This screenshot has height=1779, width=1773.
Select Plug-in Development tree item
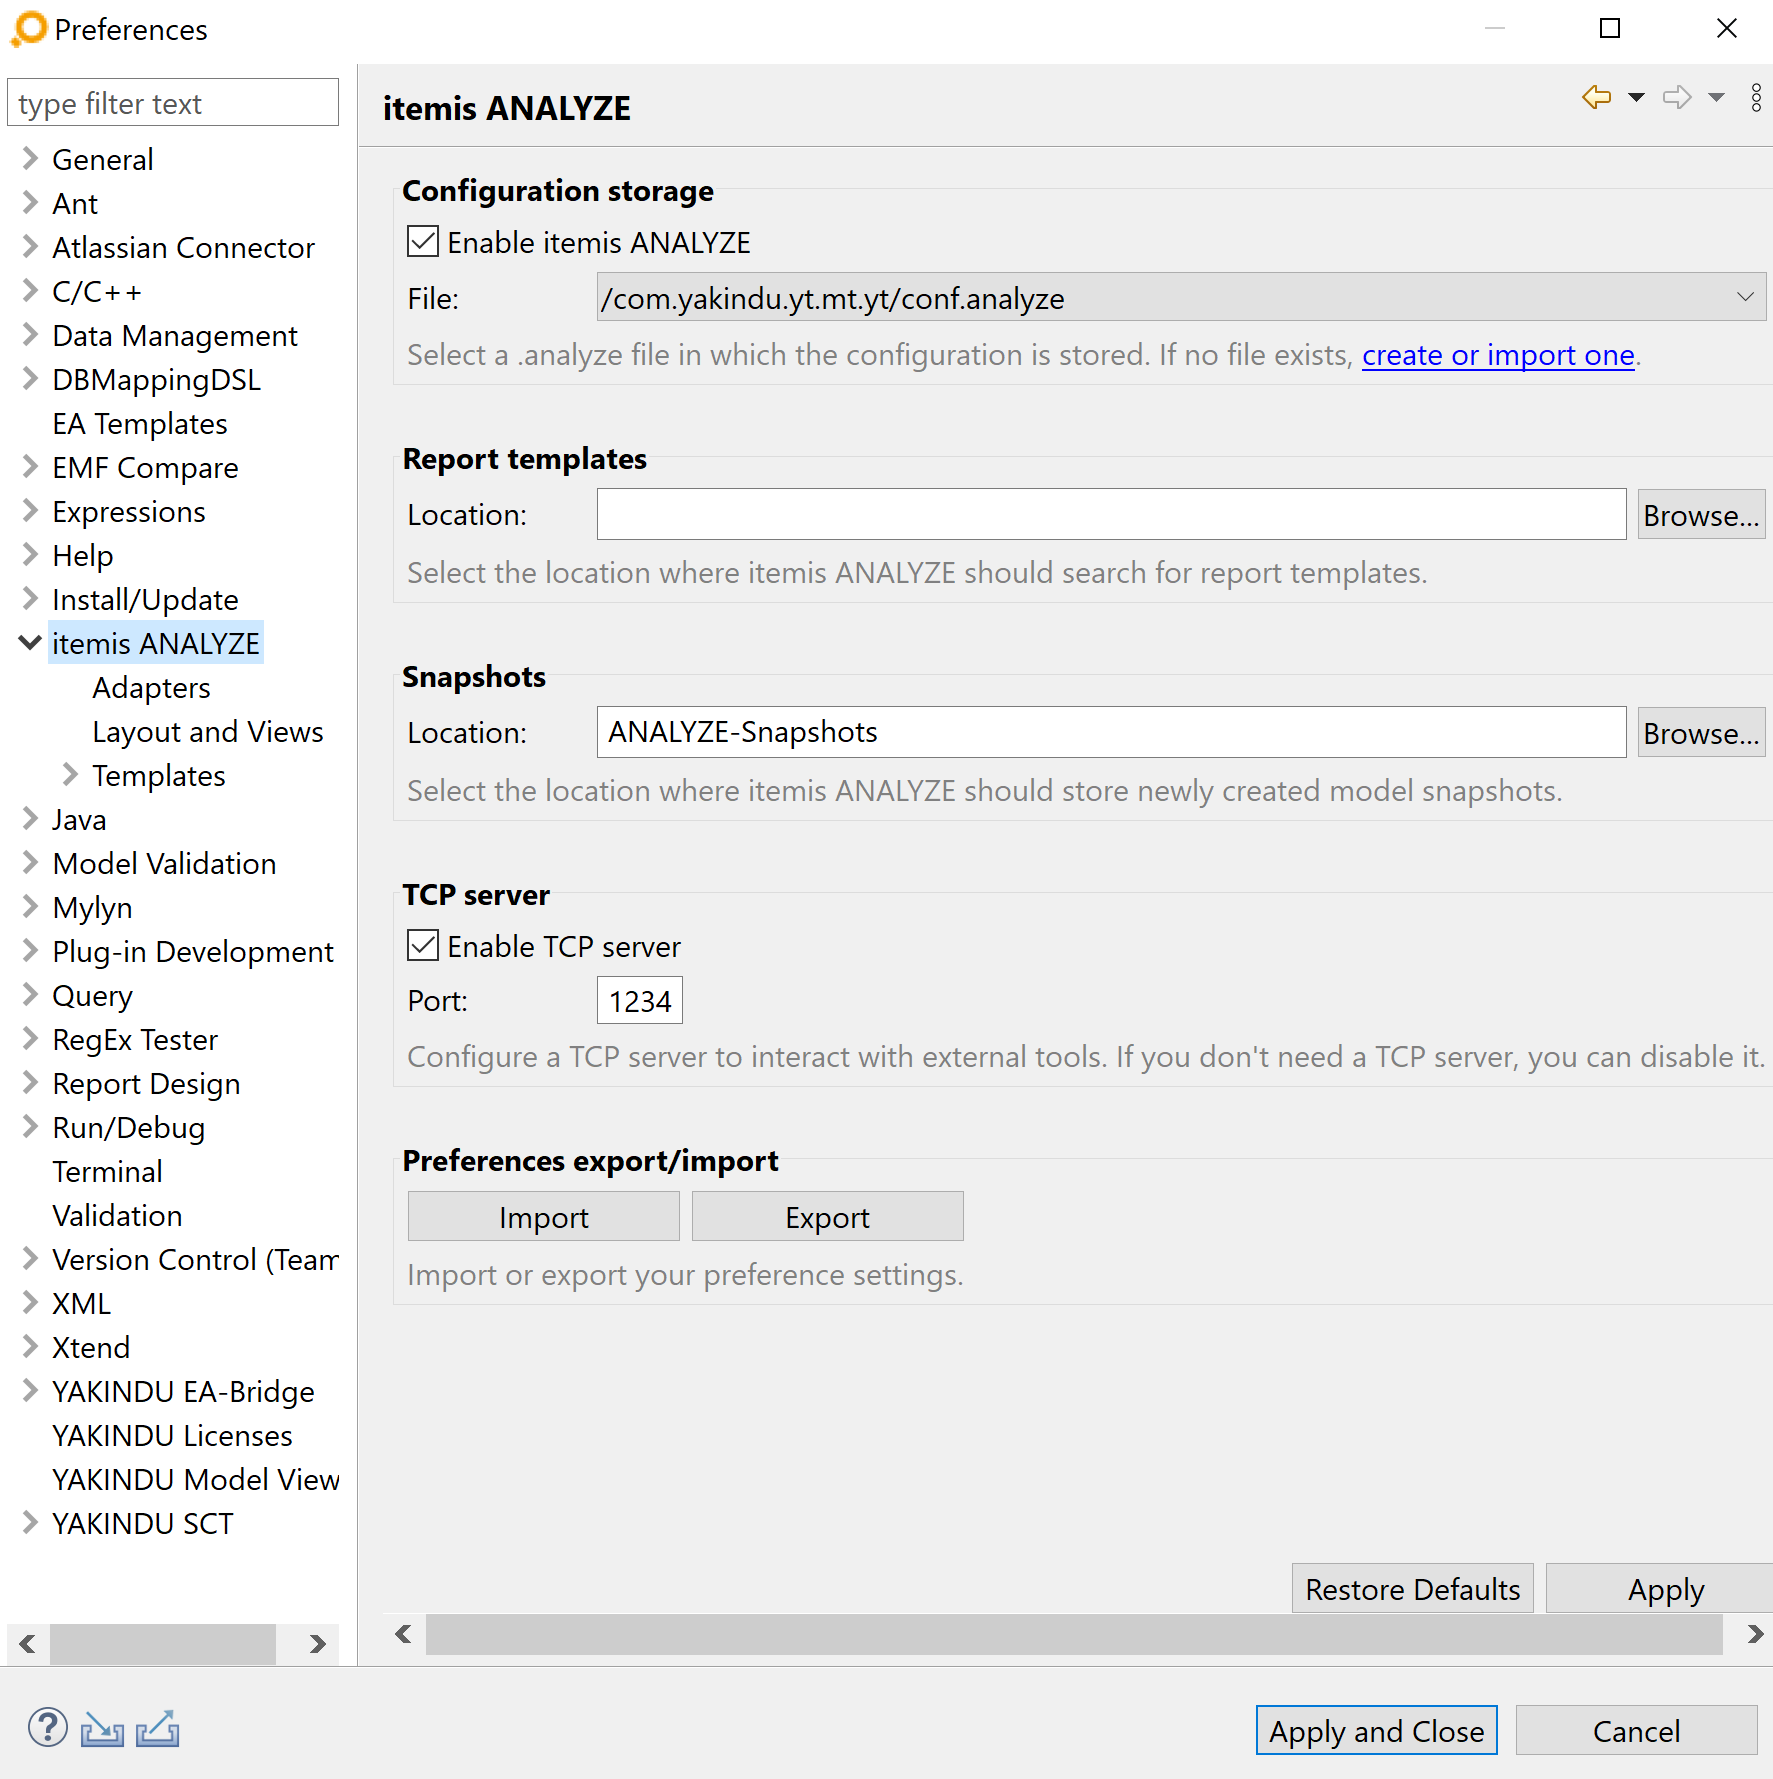point(193,952)
